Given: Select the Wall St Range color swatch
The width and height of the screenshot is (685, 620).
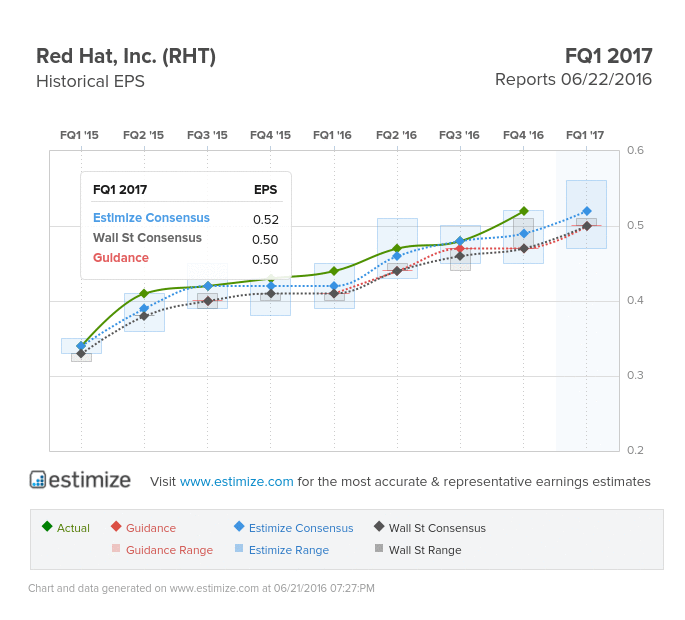Looking at the screenshot, I should [379, 548].
